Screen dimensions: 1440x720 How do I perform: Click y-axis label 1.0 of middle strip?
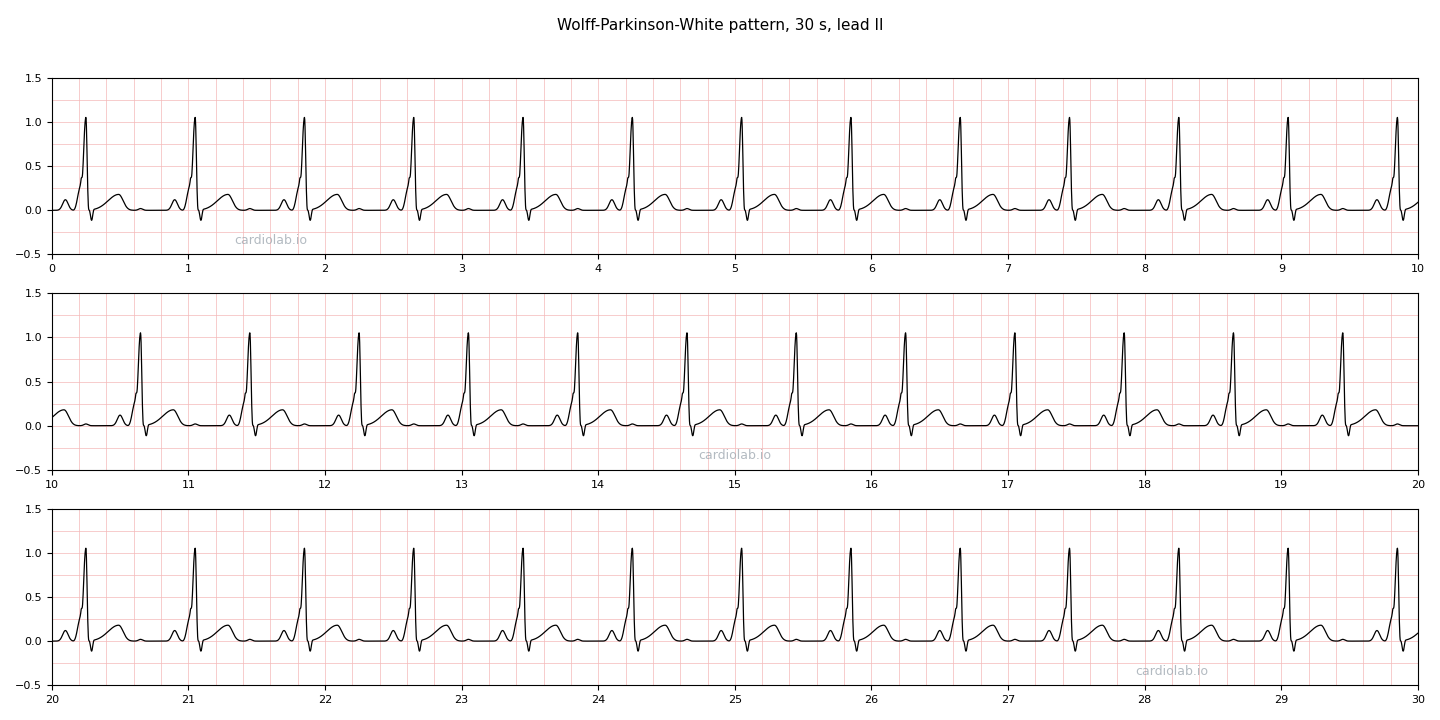(32, 338)
